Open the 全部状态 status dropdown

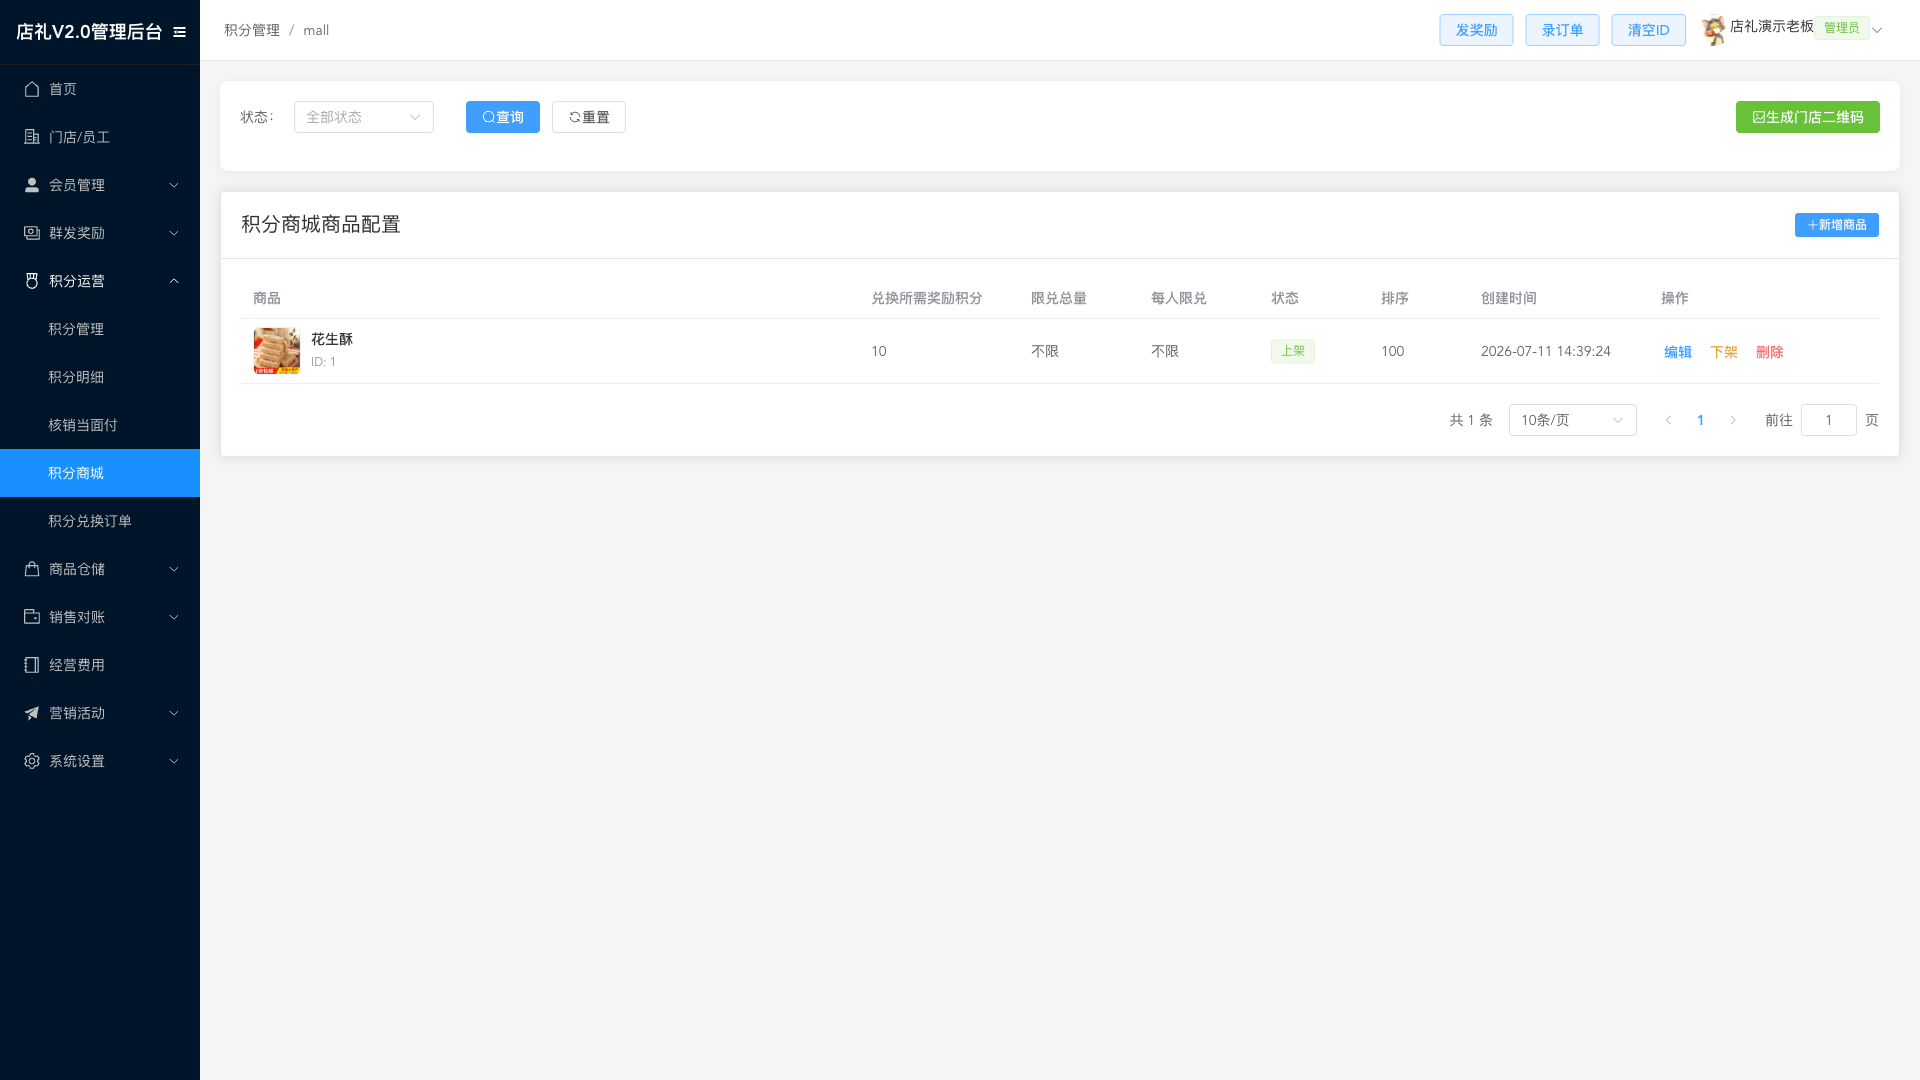[364, 117]
